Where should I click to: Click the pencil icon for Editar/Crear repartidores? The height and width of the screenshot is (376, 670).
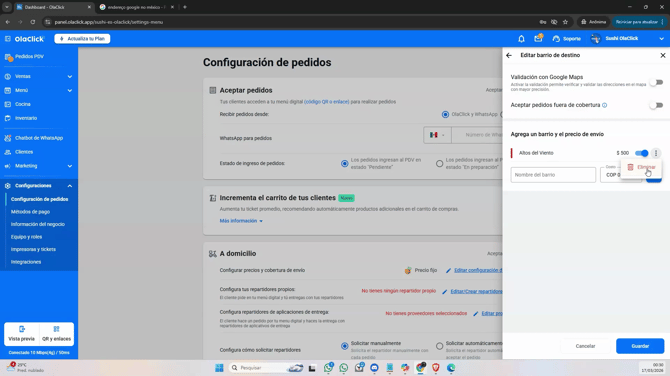tap(444, 292)
